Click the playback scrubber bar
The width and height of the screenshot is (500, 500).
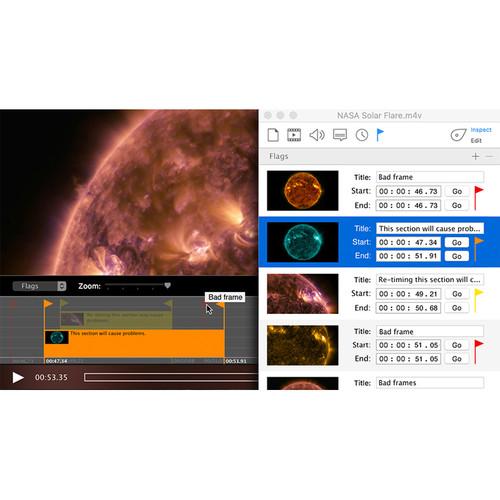point(171,377)
